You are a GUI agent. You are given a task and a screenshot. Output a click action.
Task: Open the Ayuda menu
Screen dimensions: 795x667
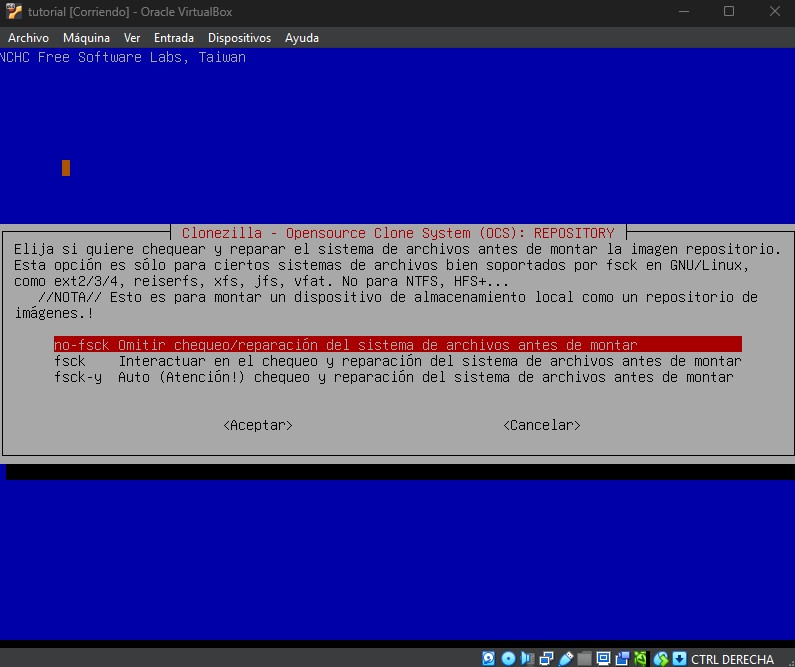tap(302, 38)
